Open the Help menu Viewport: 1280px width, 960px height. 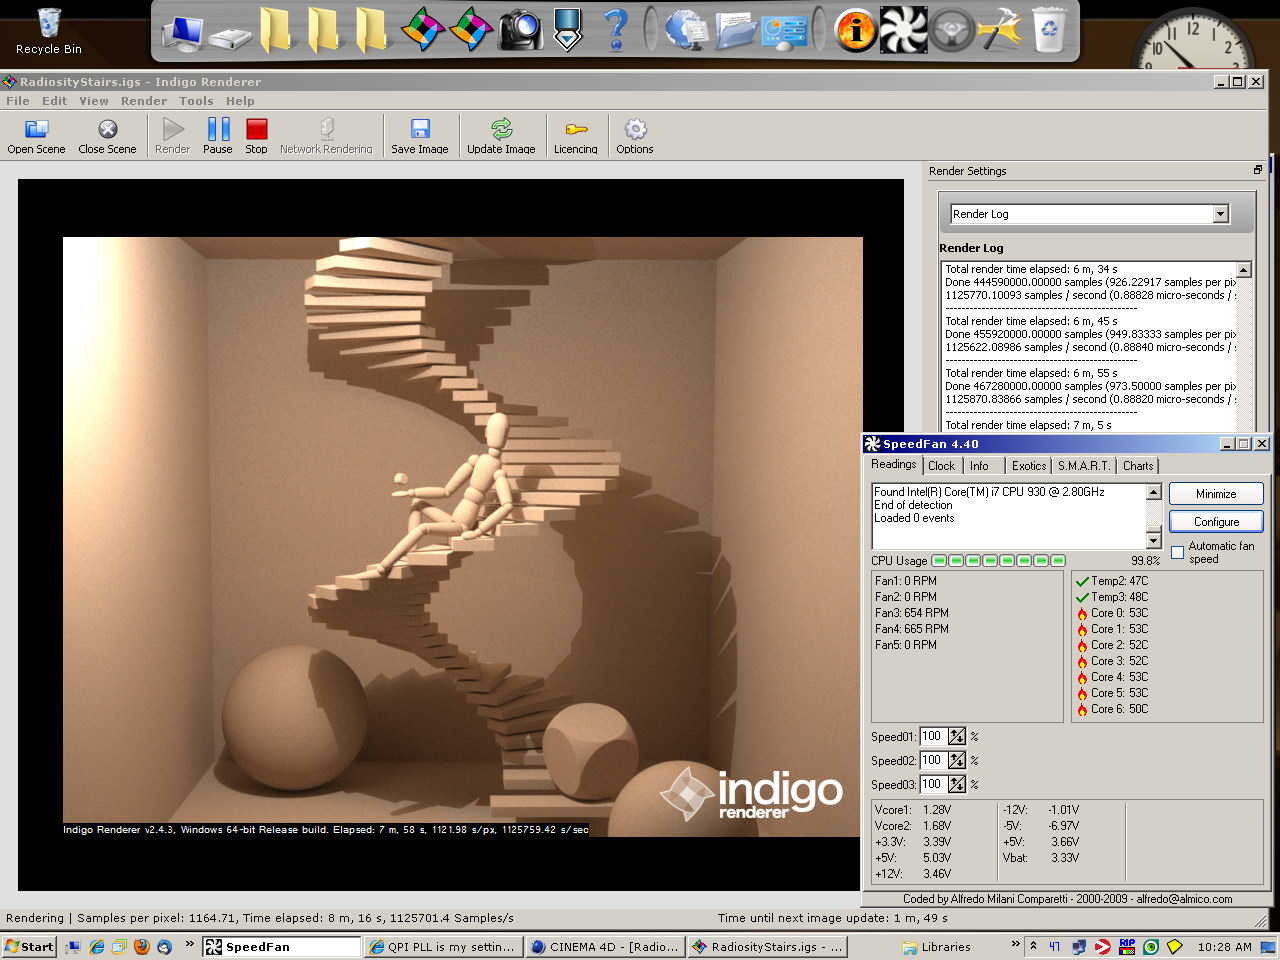coord(240,101)
